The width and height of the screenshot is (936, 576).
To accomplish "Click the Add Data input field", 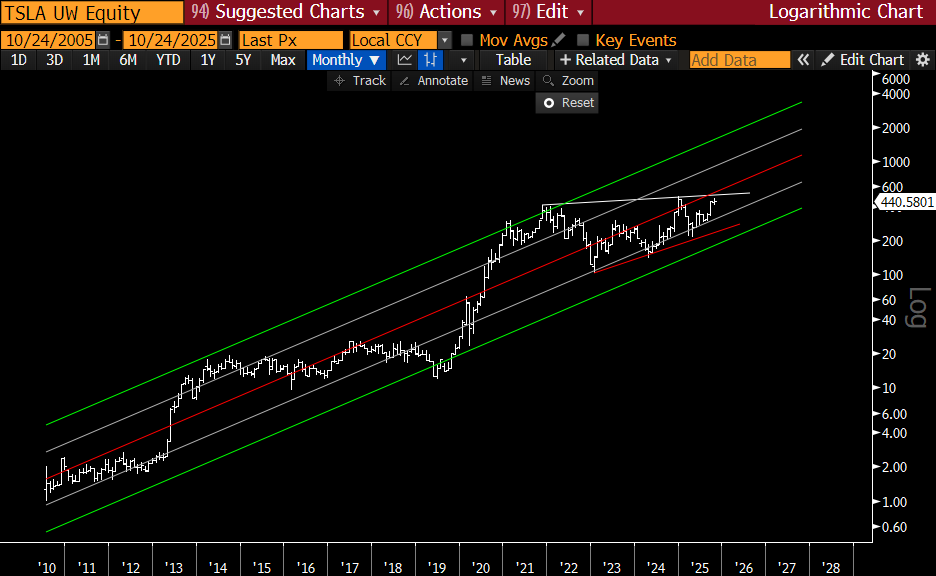I will click(740, 60).
